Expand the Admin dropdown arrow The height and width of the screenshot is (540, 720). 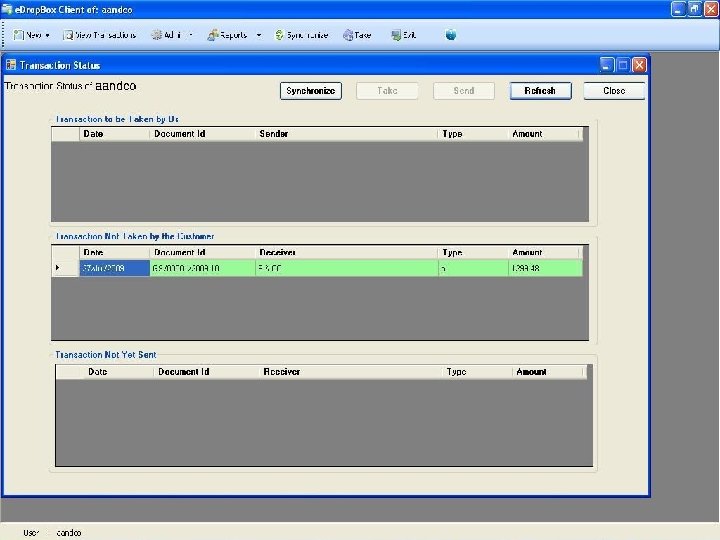click(x=191, y=35)
